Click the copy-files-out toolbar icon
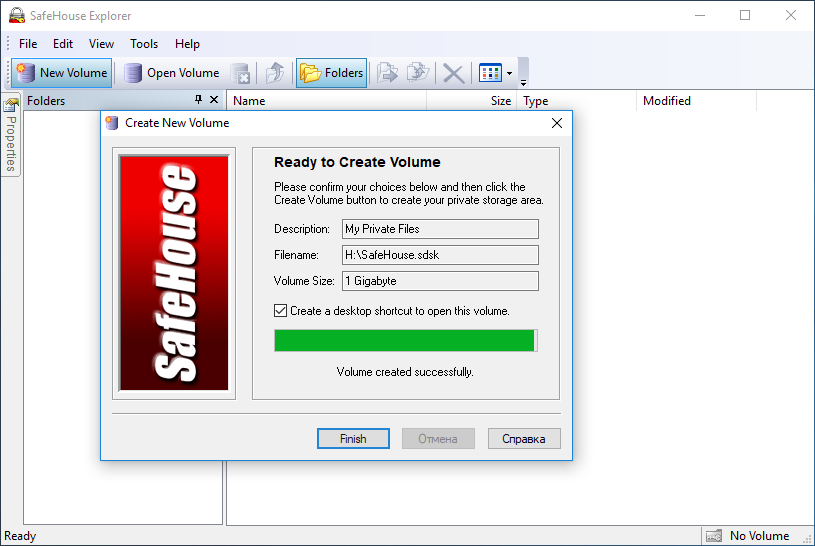 coord(387,73)
